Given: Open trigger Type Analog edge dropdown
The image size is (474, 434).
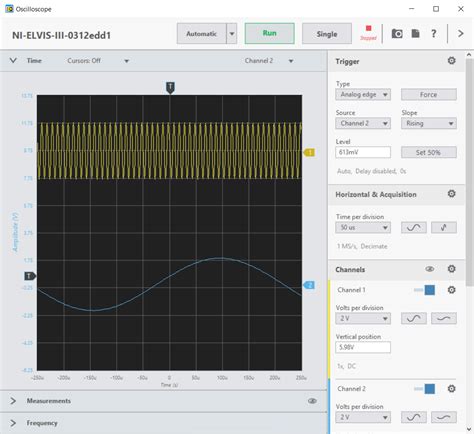Looking at the screenshot, I should click(x=363, y=95).
